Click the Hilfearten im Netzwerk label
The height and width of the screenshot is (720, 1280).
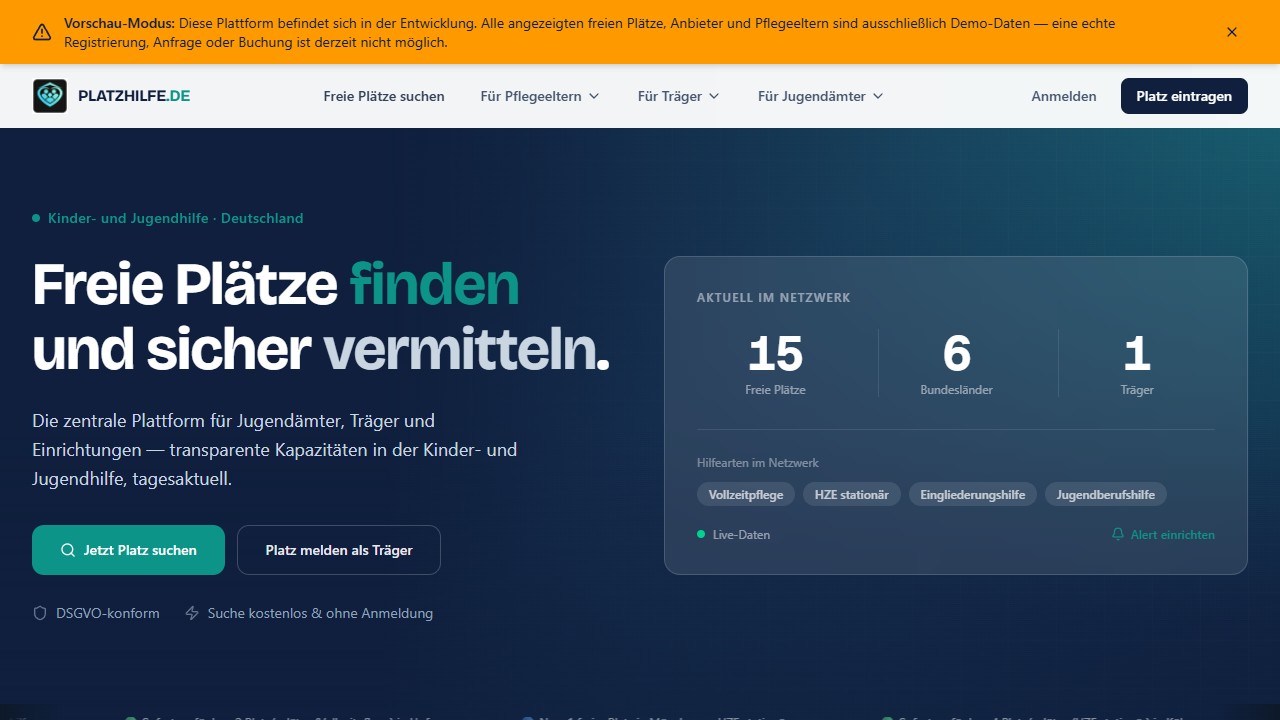(758, 462)
